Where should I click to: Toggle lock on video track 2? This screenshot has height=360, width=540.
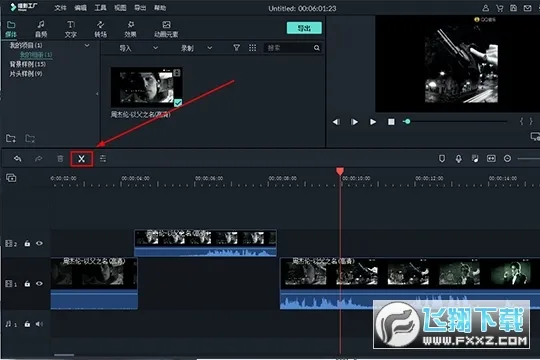click(x=27, y=244)
